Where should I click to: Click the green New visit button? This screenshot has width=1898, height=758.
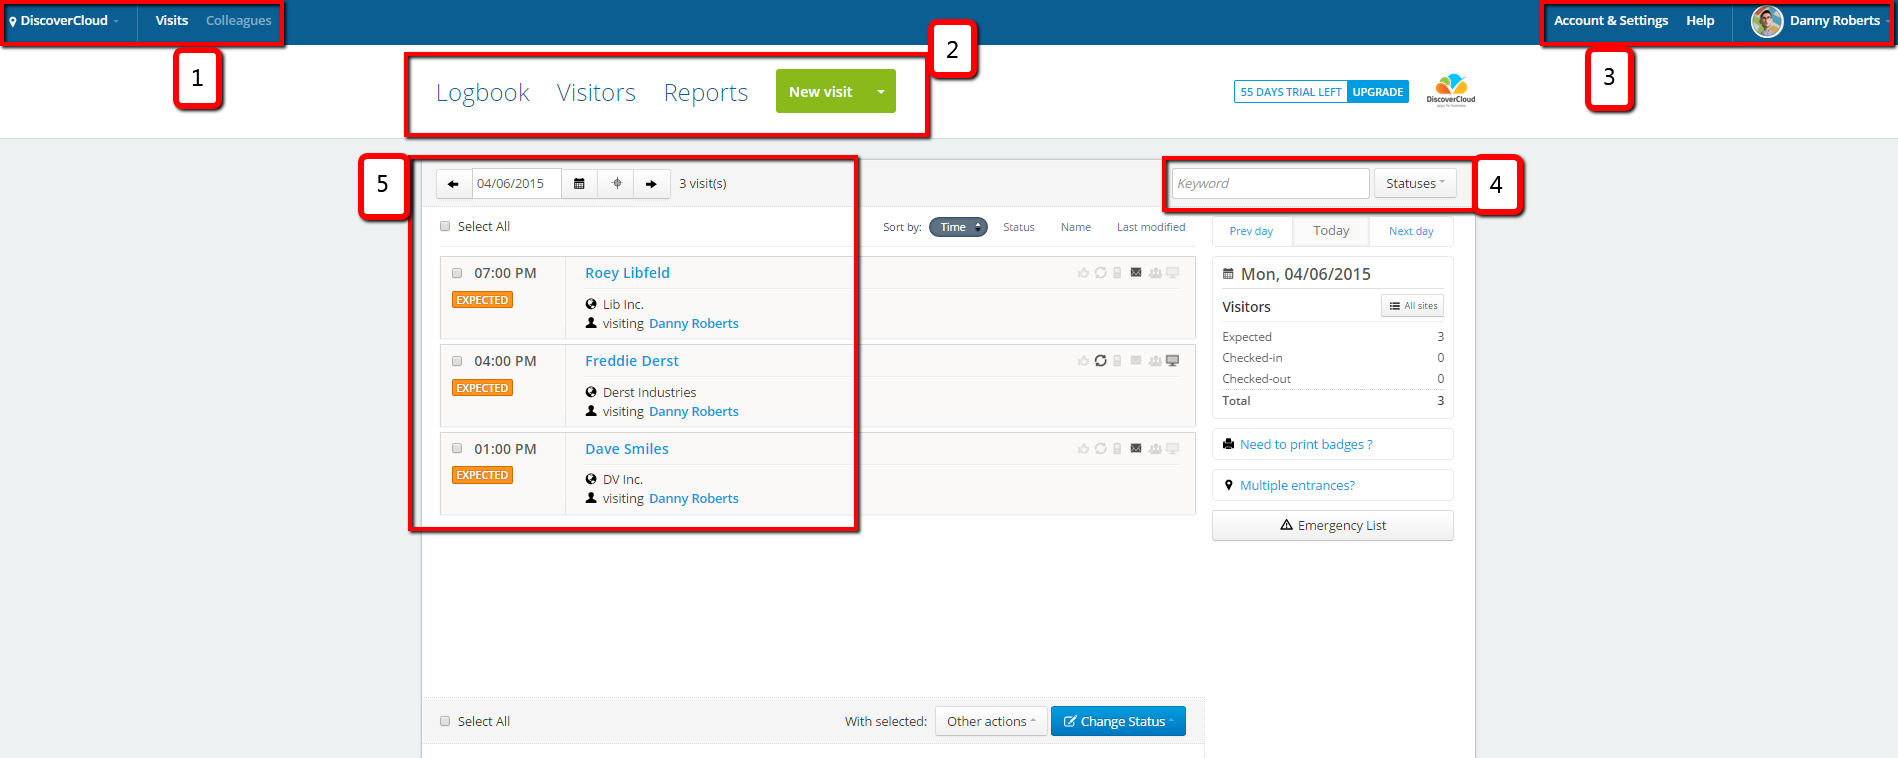(x=821, y=92)
